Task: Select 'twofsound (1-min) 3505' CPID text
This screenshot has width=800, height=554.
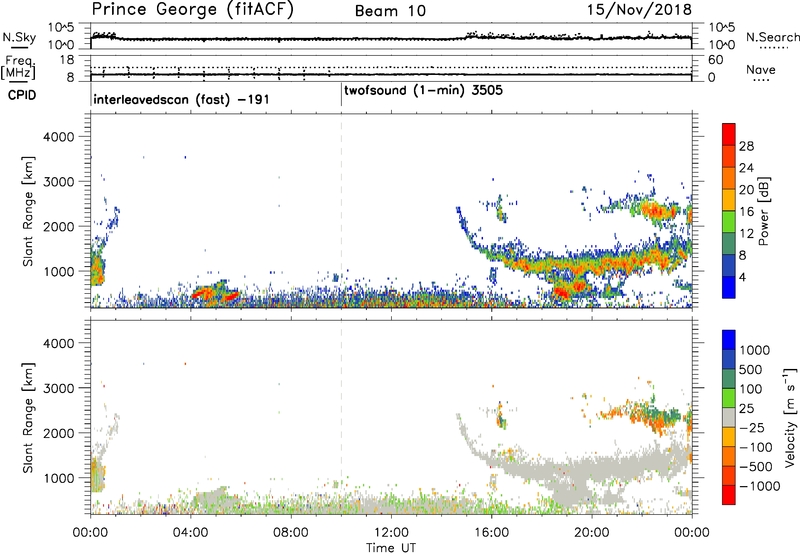Action: click(423, 91)
